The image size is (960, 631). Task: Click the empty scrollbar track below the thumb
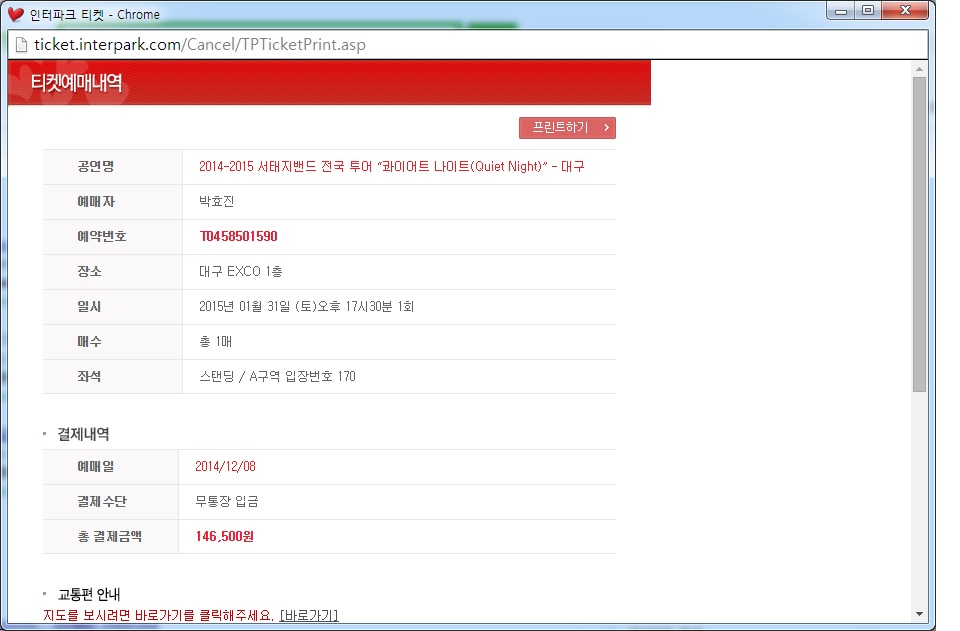tap(919, 500)
